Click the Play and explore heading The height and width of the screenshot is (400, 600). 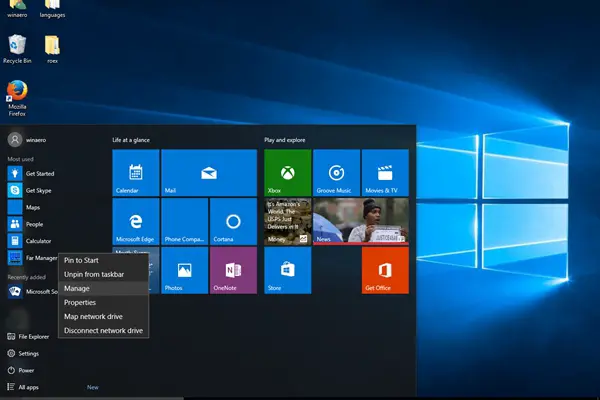(285, 140)
